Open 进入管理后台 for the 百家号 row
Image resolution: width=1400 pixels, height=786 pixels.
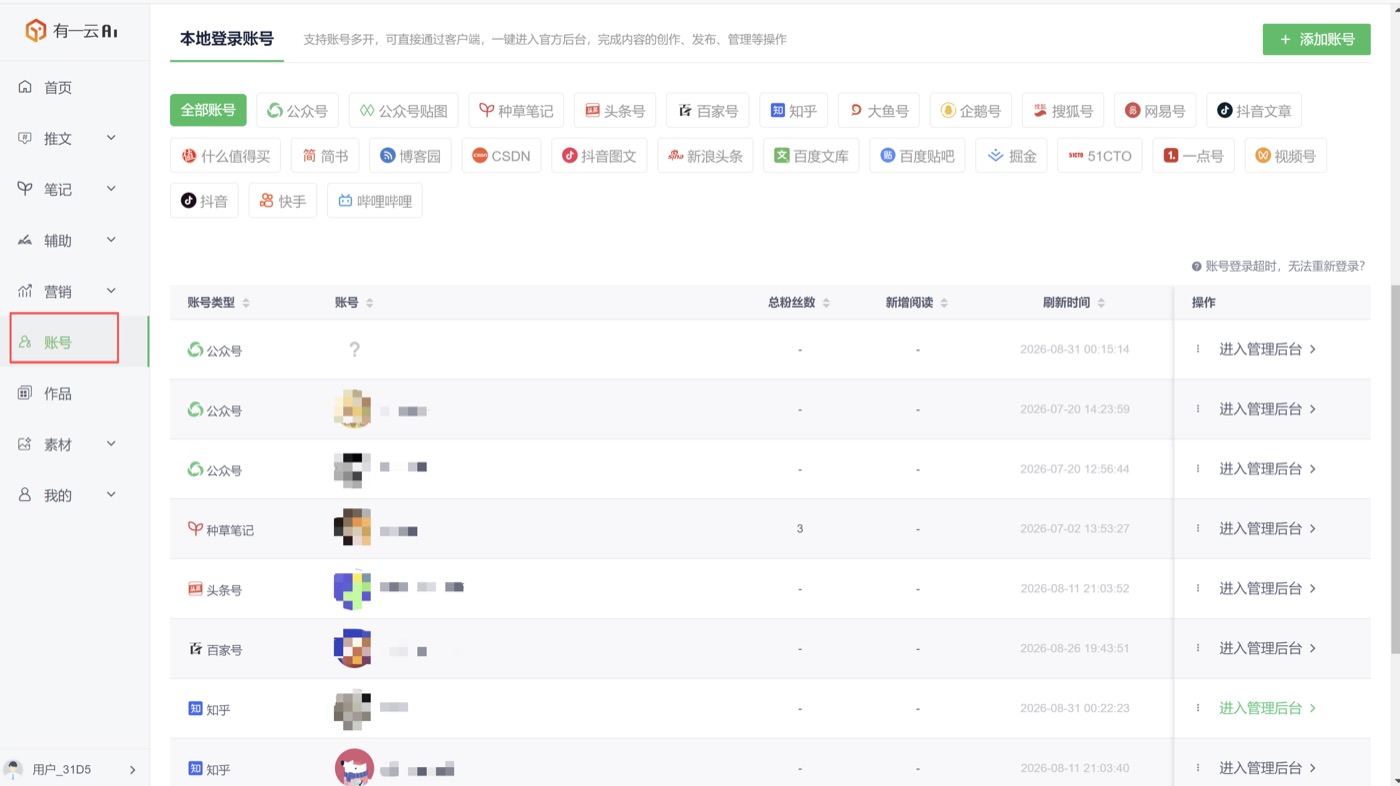pos(1268,648)
